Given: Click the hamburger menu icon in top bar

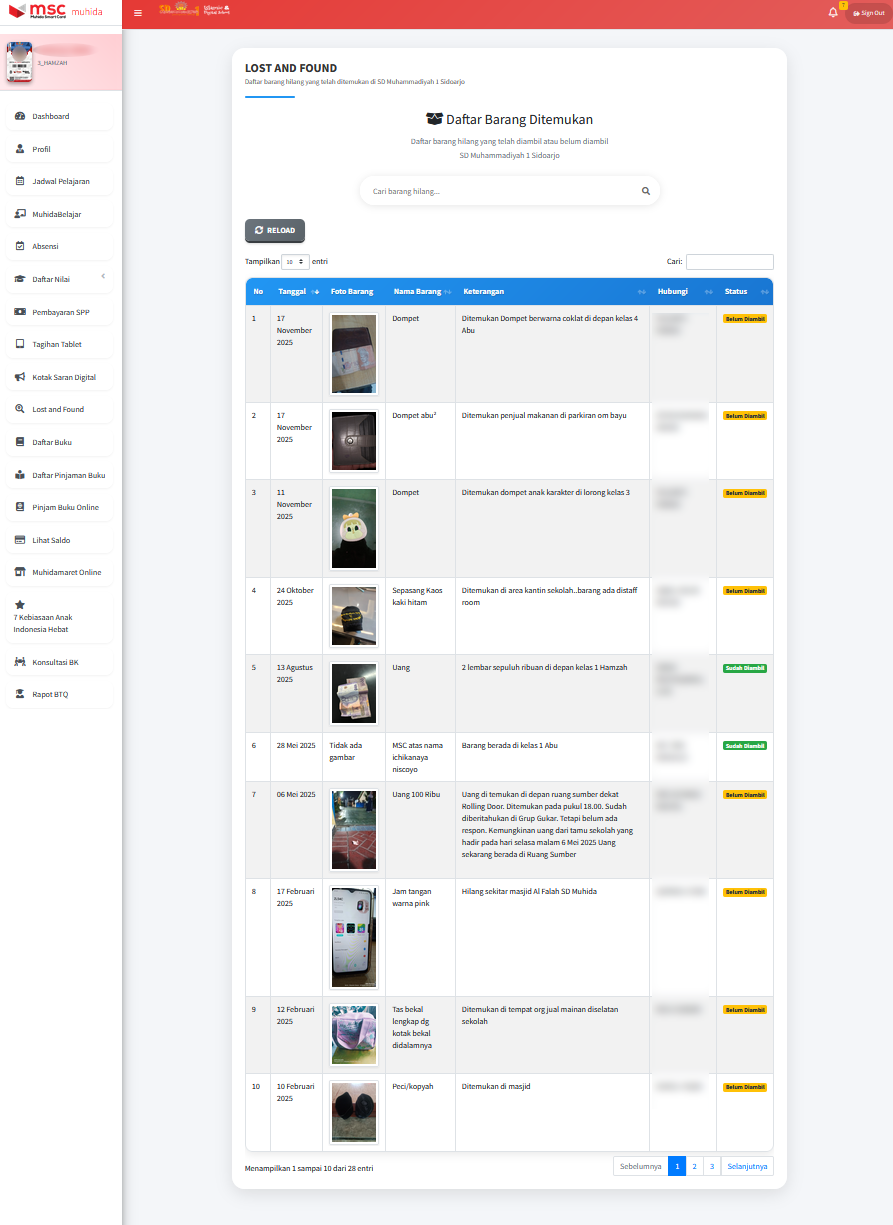Looking at the screenshot, I should pos(138,13).
